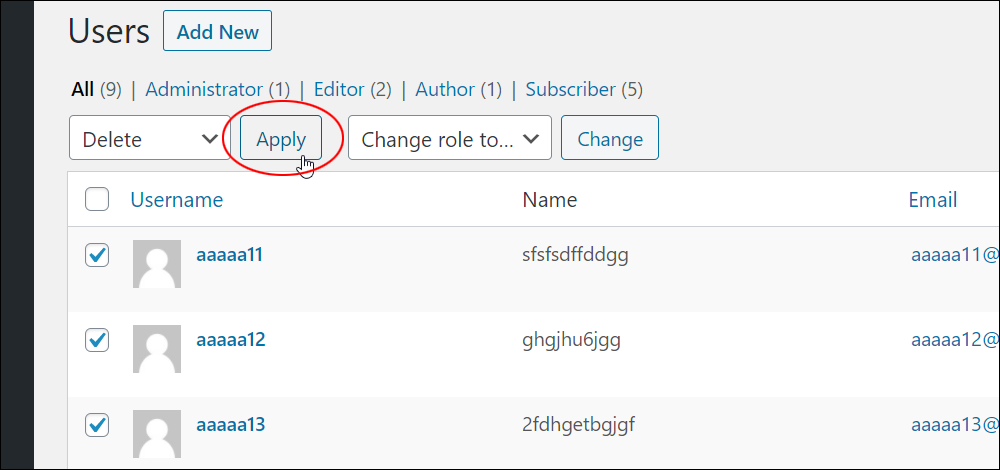Click the Change role button
The image size is (1000, 470).
click(610, 138)
